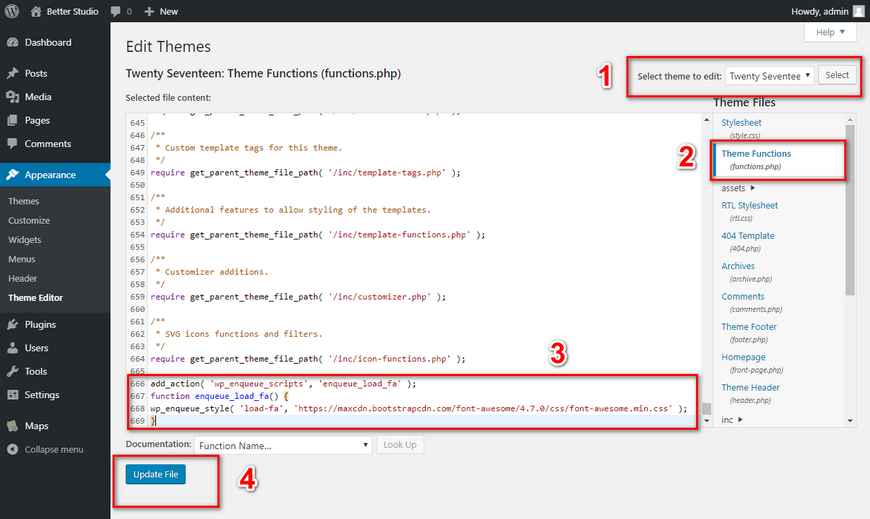This screenshot has width=870, height=519.
Task: Expand the Help tab
Action: (x=830, y=32)
